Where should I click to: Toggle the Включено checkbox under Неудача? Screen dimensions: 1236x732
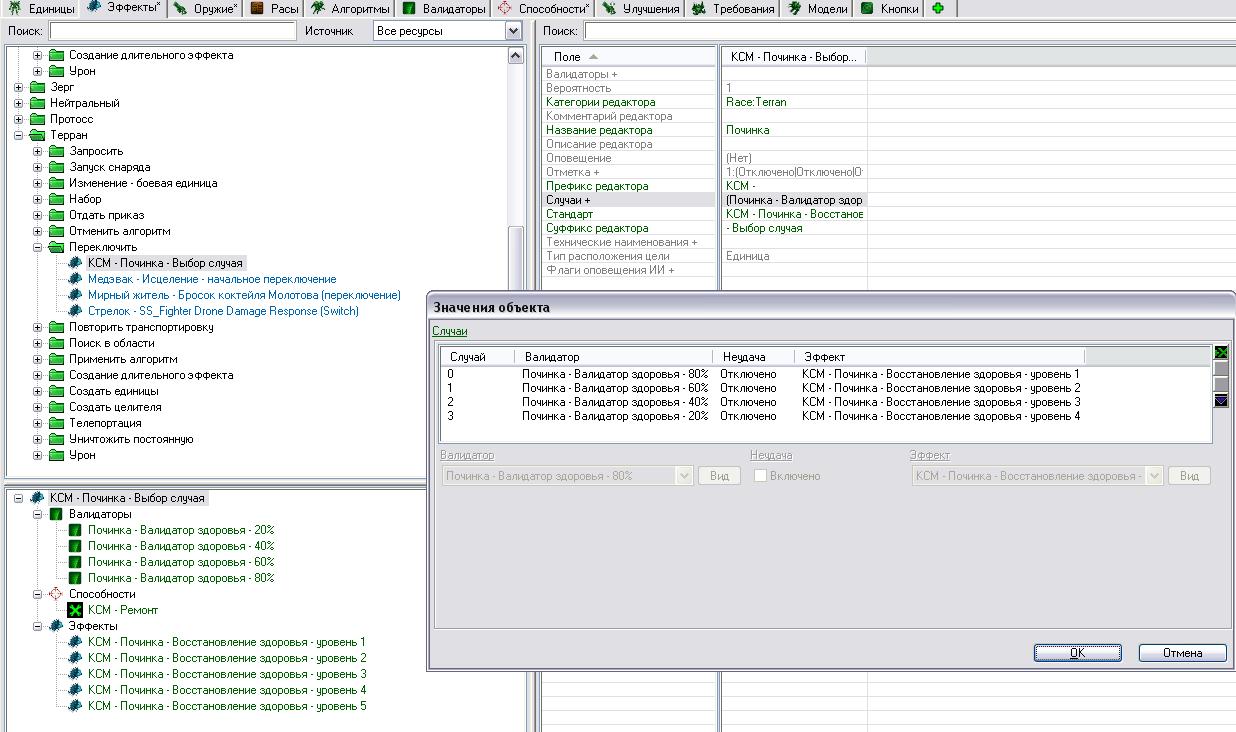coord(760,476)
